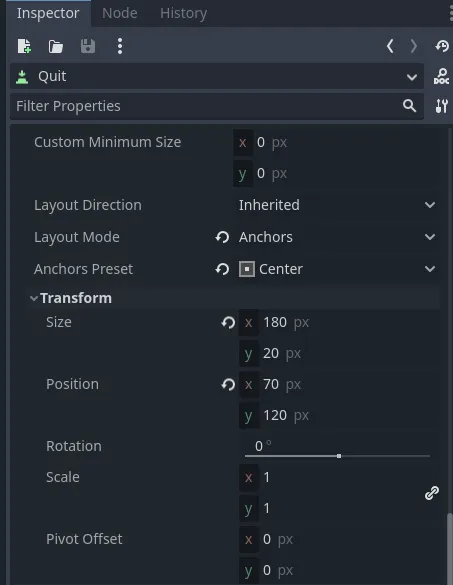This screenshot has width=453, height=585.
Task: Open inspector property display settings icon
Action: pyautogui.click(x=441, y=106)
